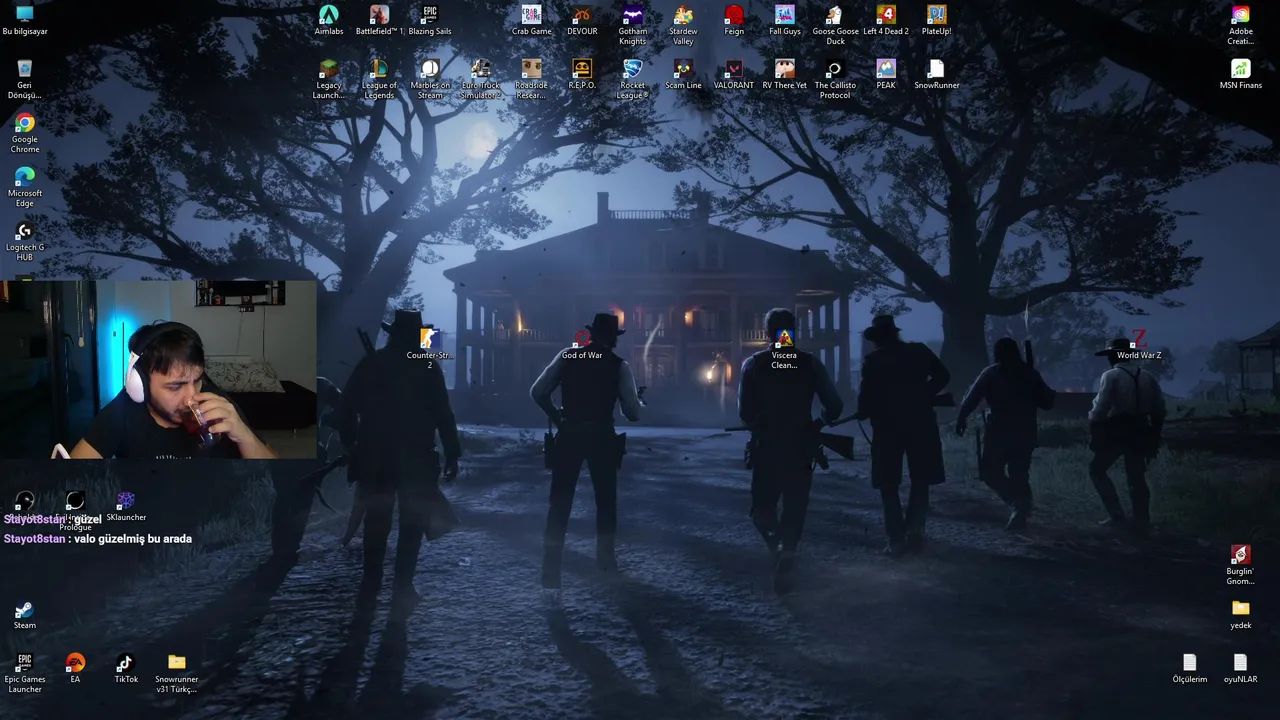Select the Marbles on Stream shortcut

430,79
